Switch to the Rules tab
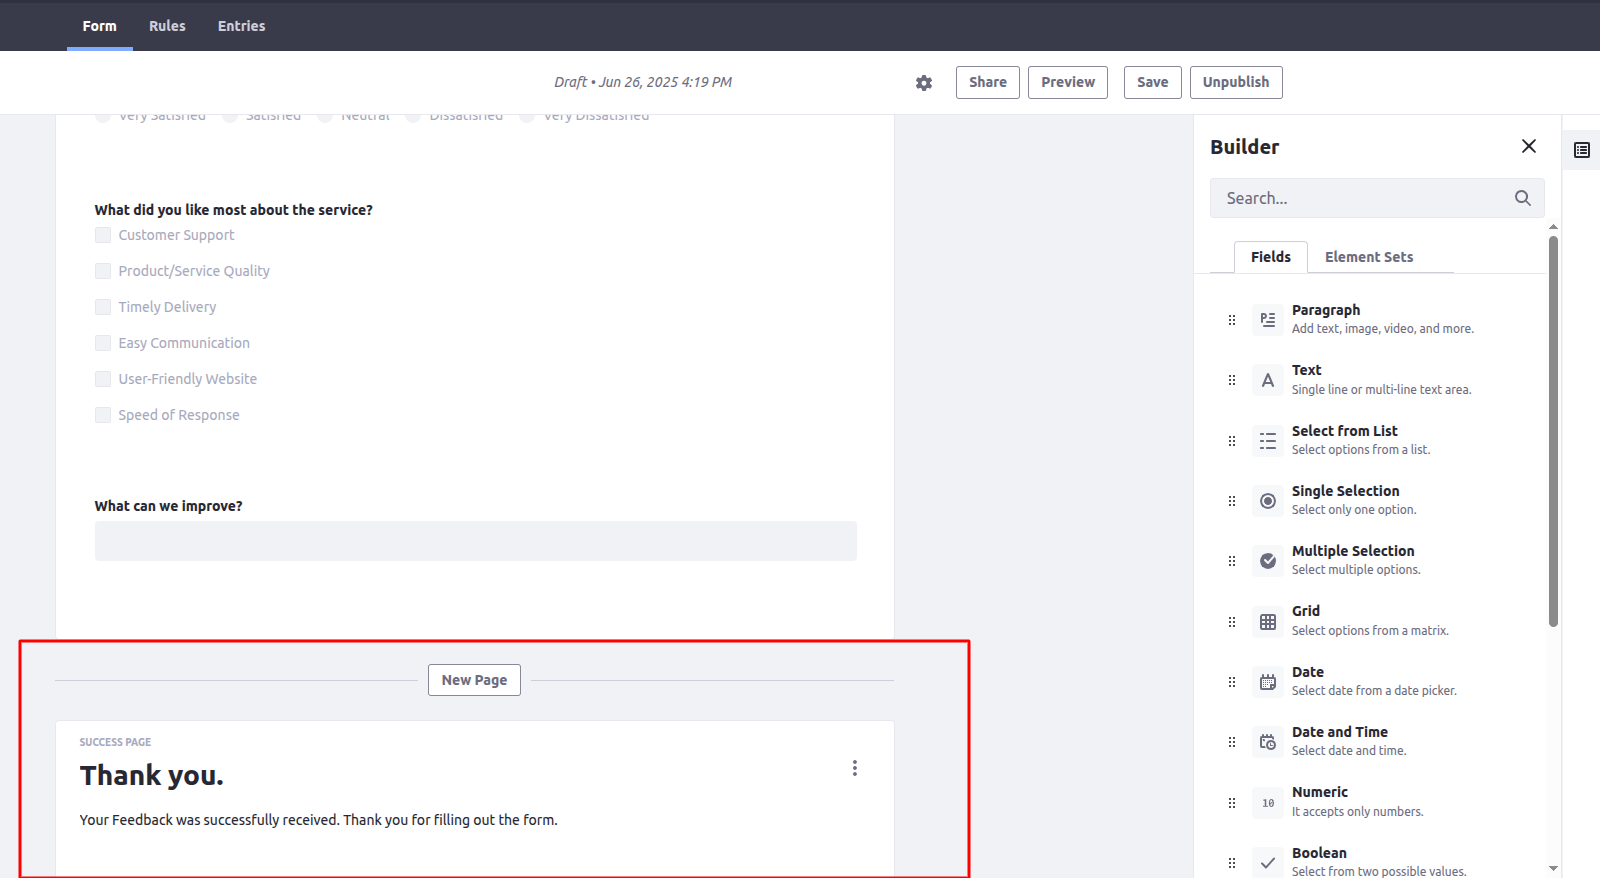This screenshot has width=1600, height=878. coord(167,26)
